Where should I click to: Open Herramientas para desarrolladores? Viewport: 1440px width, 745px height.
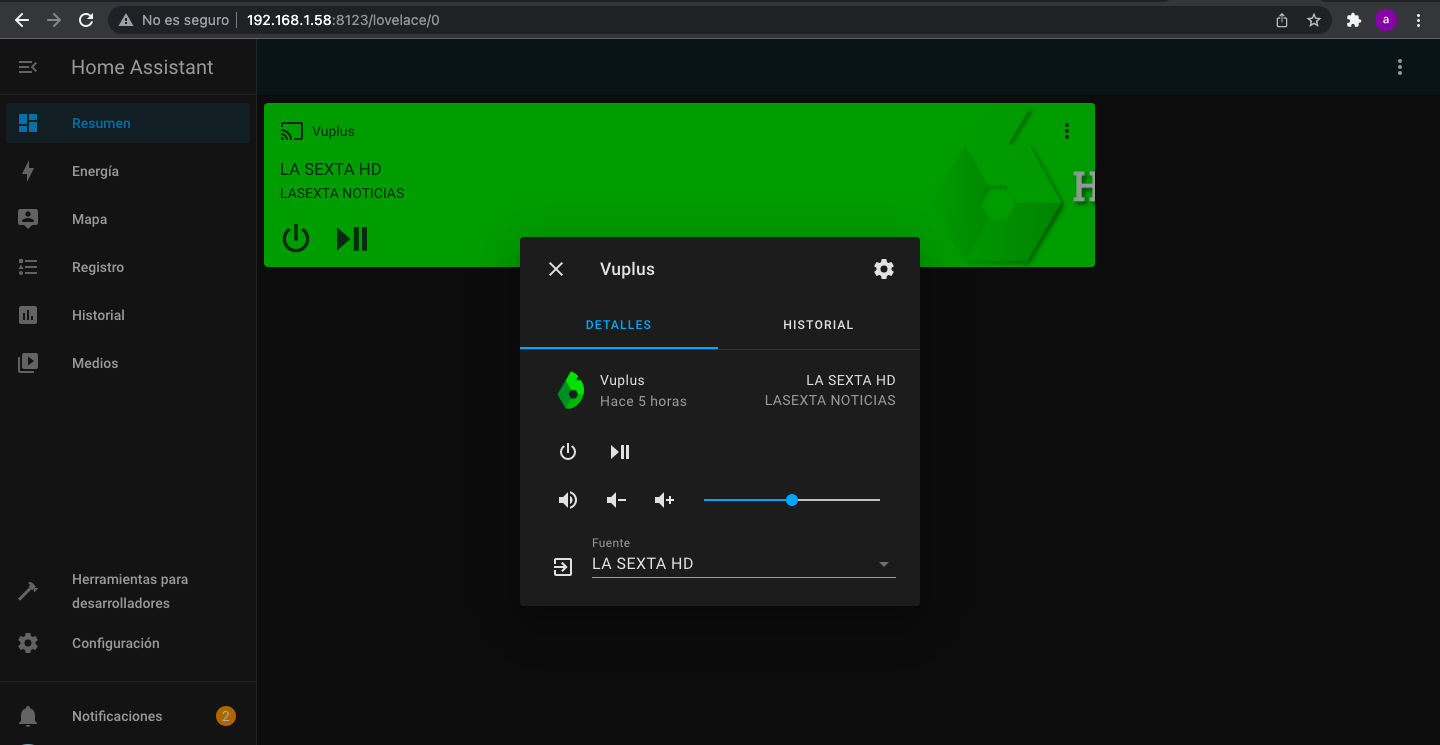coord(129,591)
